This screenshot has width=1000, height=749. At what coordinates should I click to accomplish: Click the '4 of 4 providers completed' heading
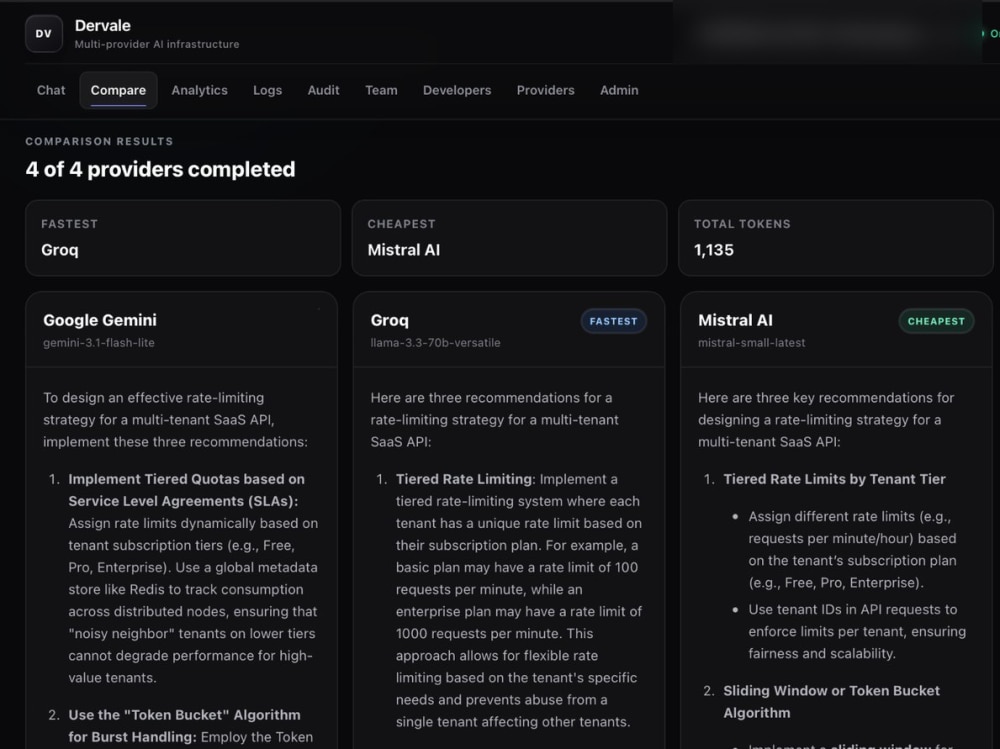click(160, 169)
